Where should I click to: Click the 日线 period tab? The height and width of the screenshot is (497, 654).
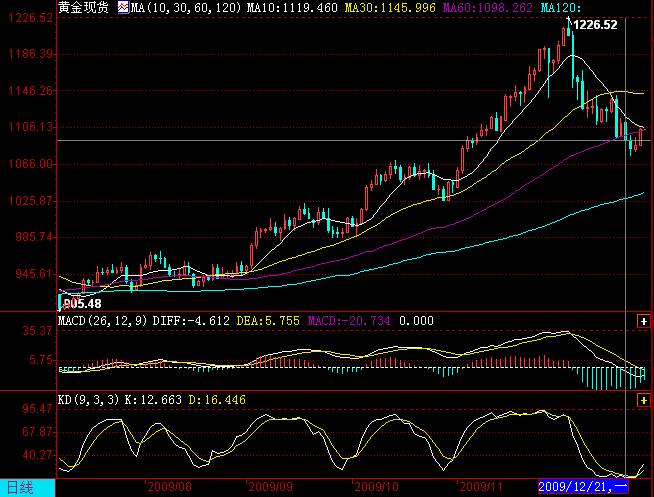[x=20, y=488]
